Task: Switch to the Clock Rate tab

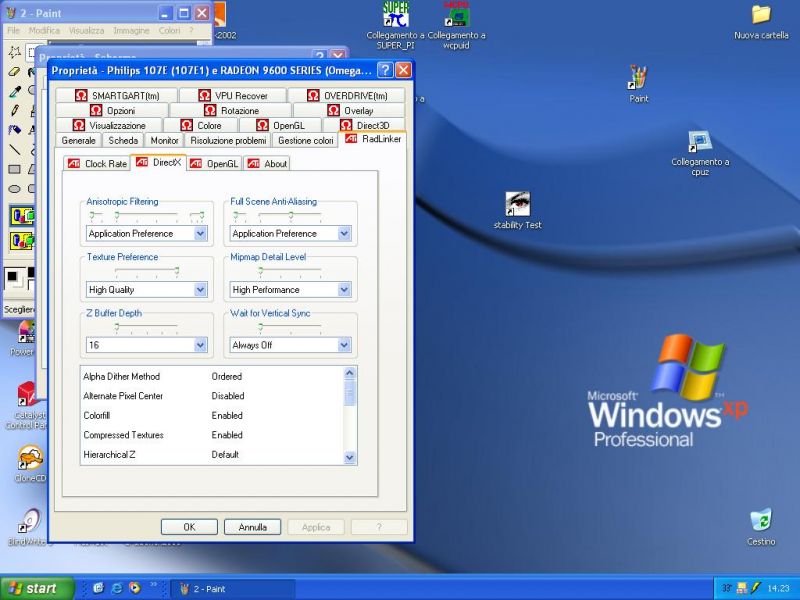Action: pyautogui.click(x=97, y=164)
